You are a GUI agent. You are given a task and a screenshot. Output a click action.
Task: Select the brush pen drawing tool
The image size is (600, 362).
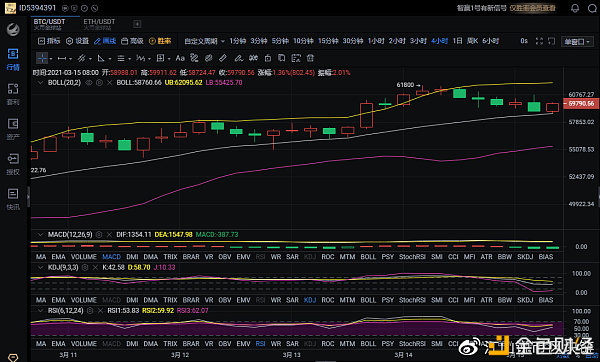pos(238,58)
